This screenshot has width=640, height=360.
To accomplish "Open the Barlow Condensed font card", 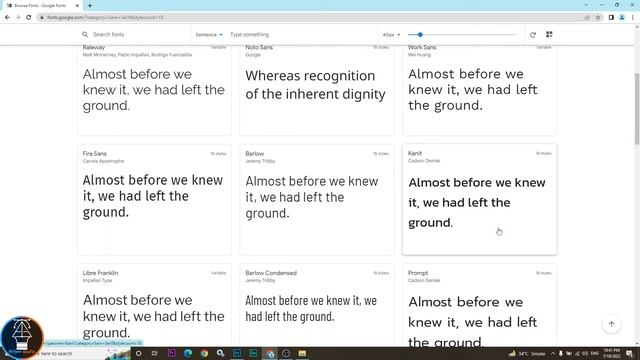I will point(317,305).
